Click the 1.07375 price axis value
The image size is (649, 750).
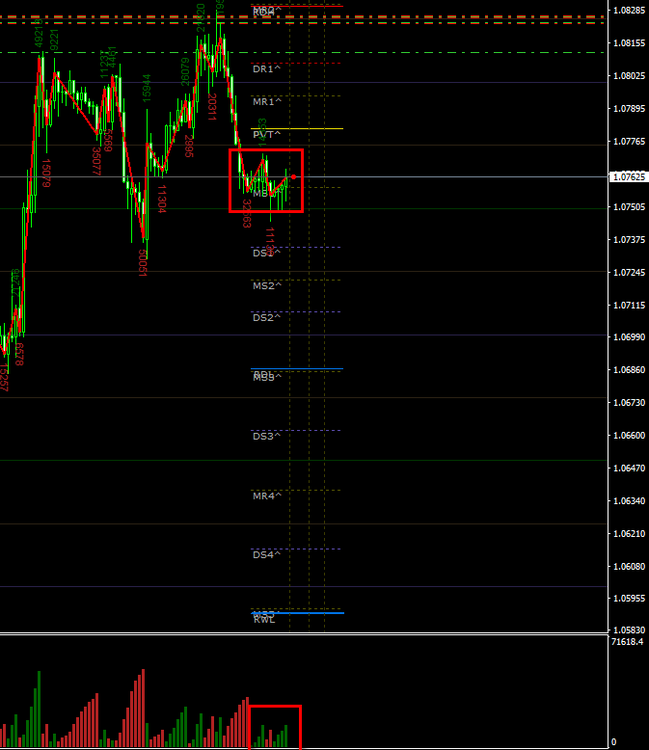(629, 240)
